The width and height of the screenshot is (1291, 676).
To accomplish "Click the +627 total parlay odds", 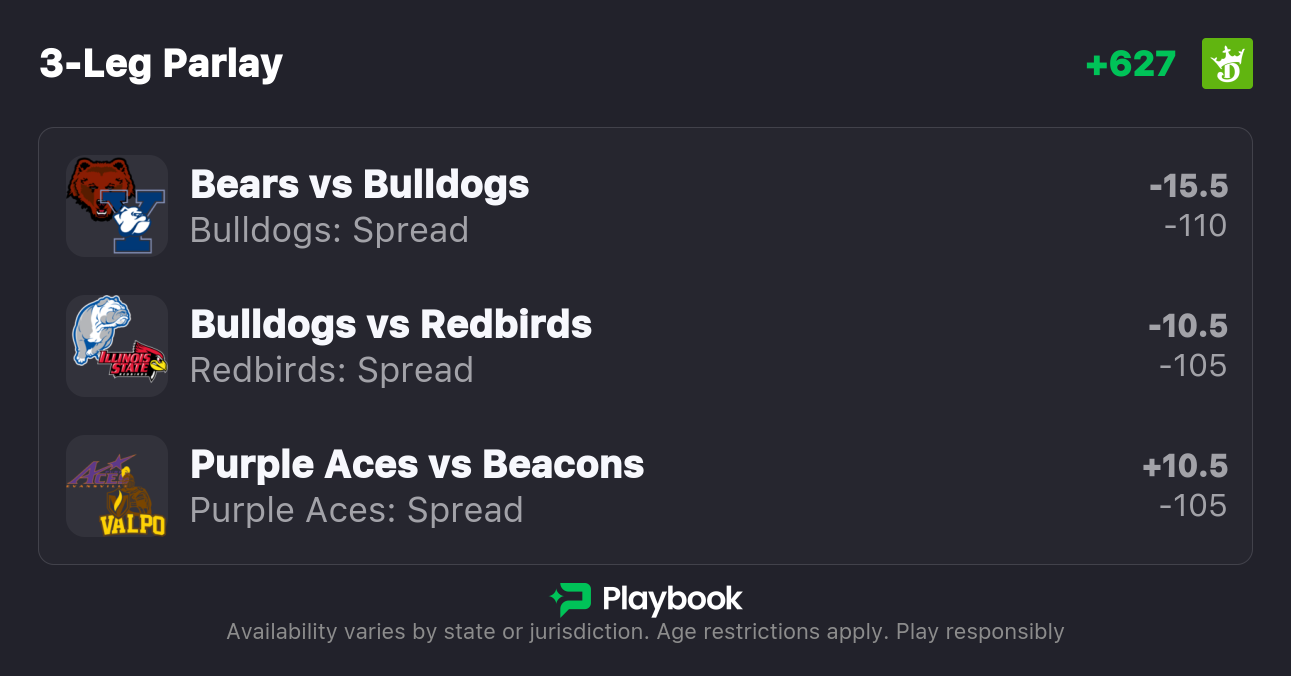I will coord(1131,64).
